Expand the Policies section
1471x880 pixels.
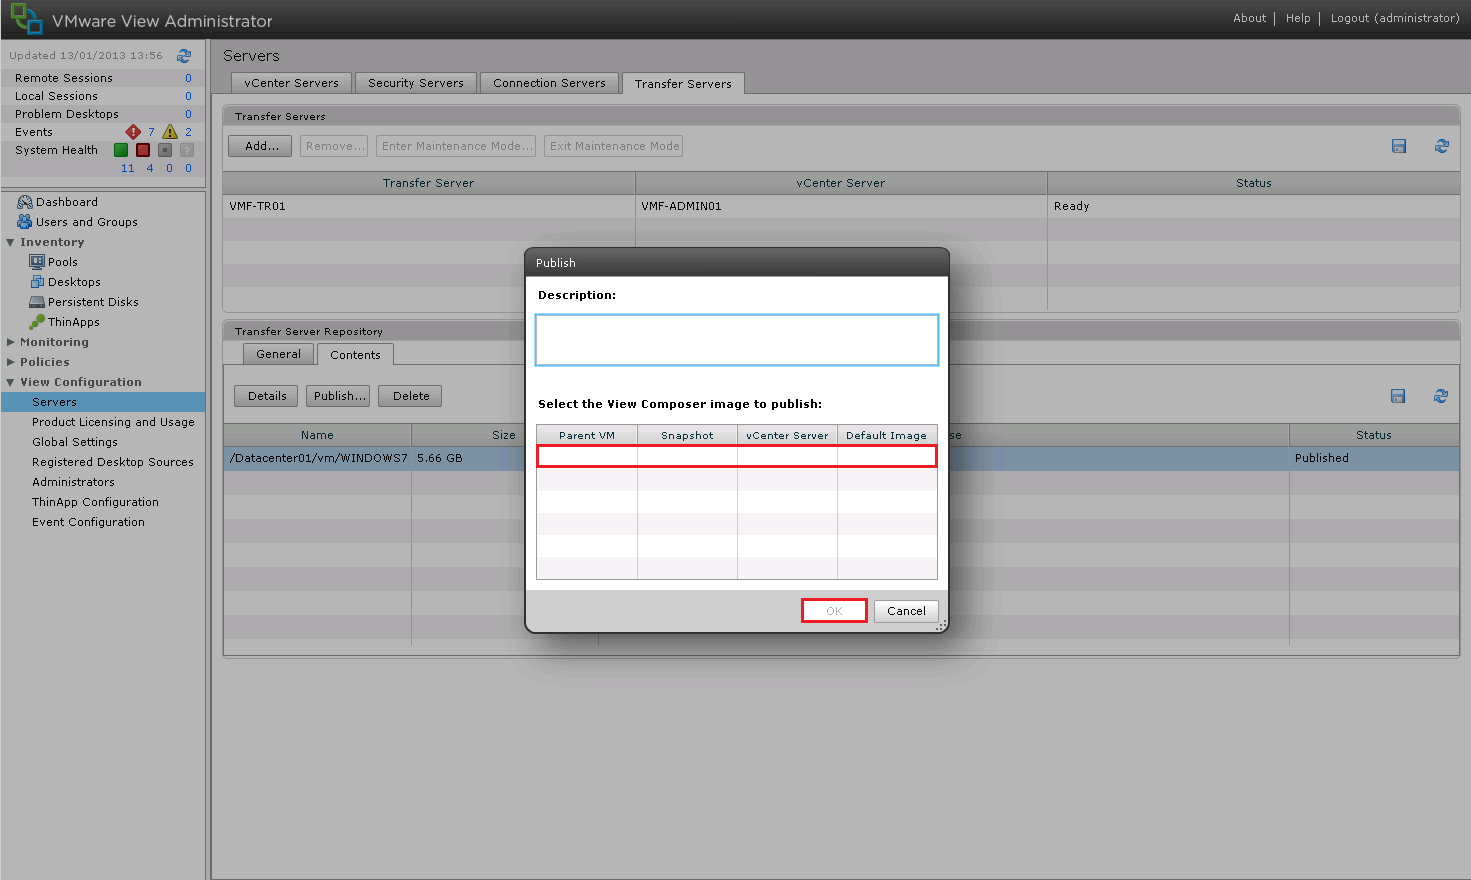point(11,362)
